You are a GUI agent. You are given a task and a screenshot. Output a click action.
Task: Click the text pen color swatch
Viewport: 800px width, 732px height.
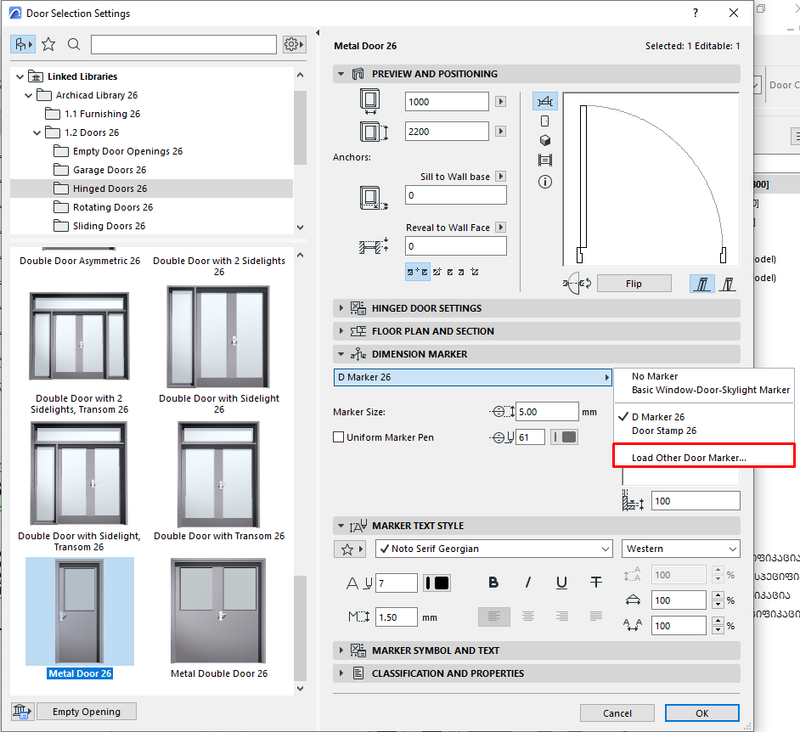pos(437,583)
